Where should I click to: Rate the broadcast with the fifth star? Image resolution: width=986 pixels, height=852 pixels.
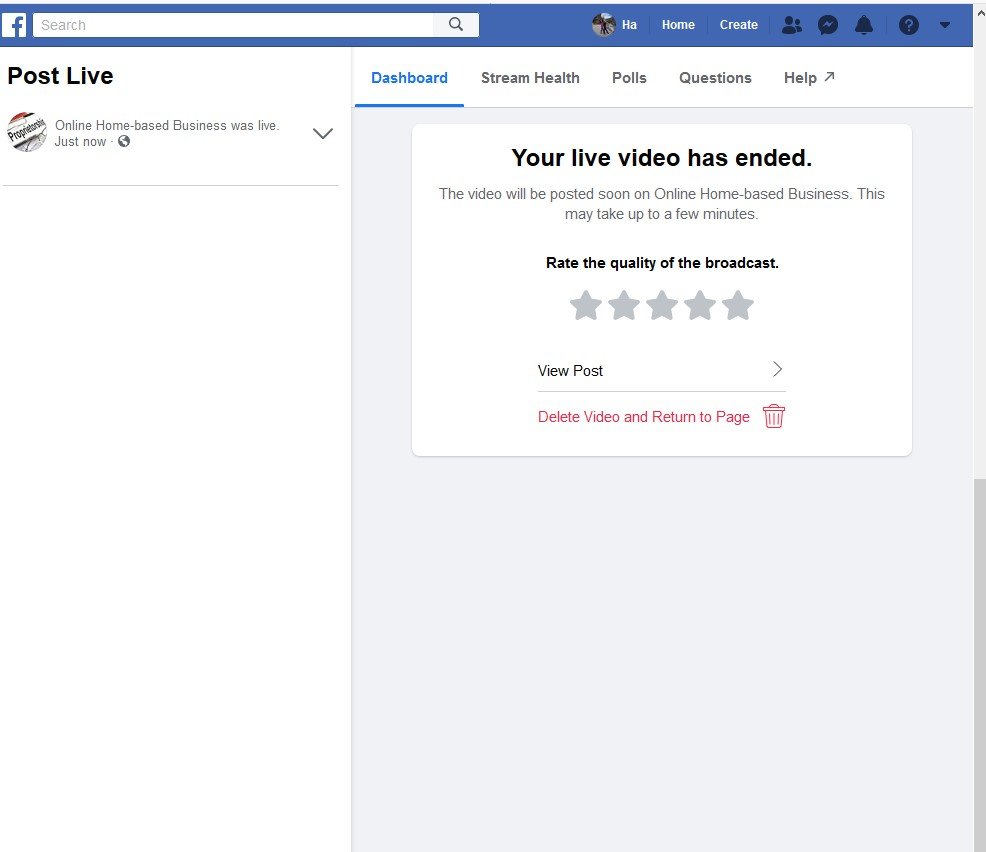(738, 305)
